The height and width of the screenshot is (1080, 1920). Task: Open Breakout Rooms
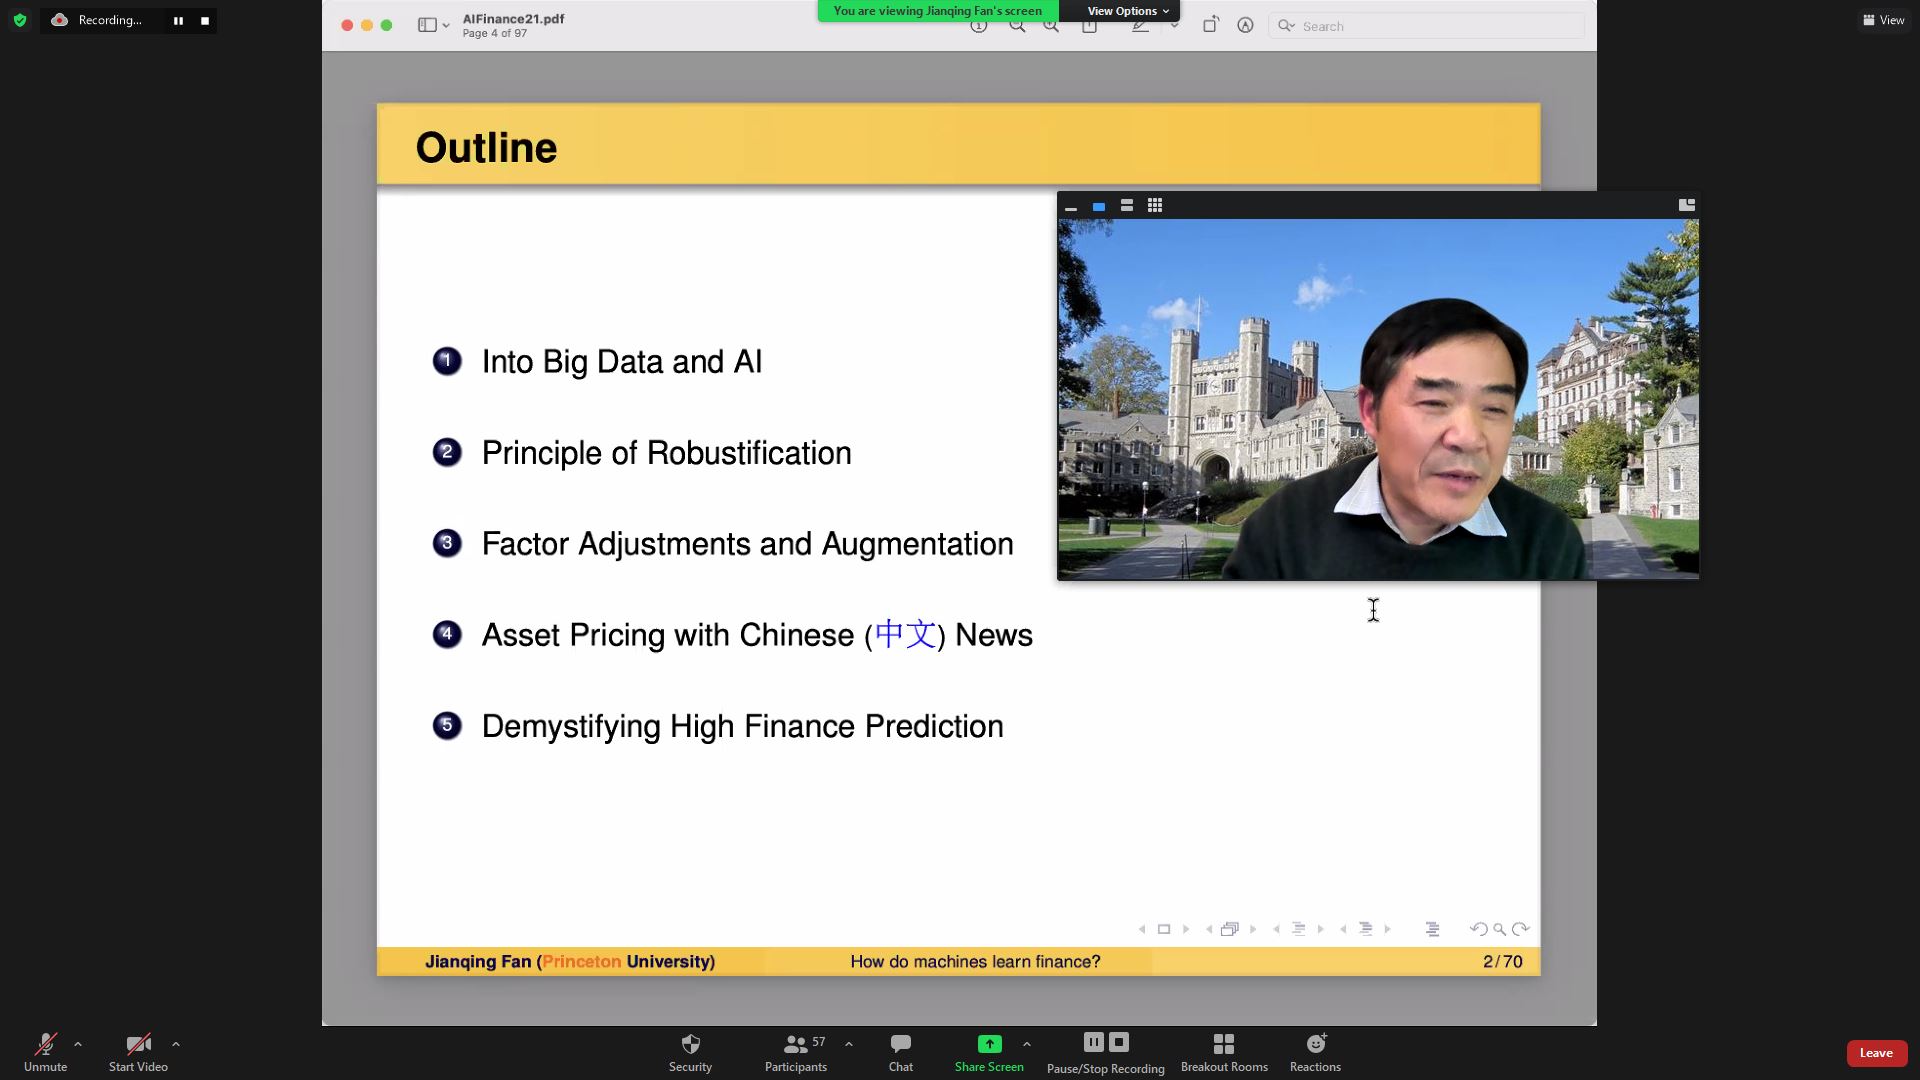[1224, 1052]
